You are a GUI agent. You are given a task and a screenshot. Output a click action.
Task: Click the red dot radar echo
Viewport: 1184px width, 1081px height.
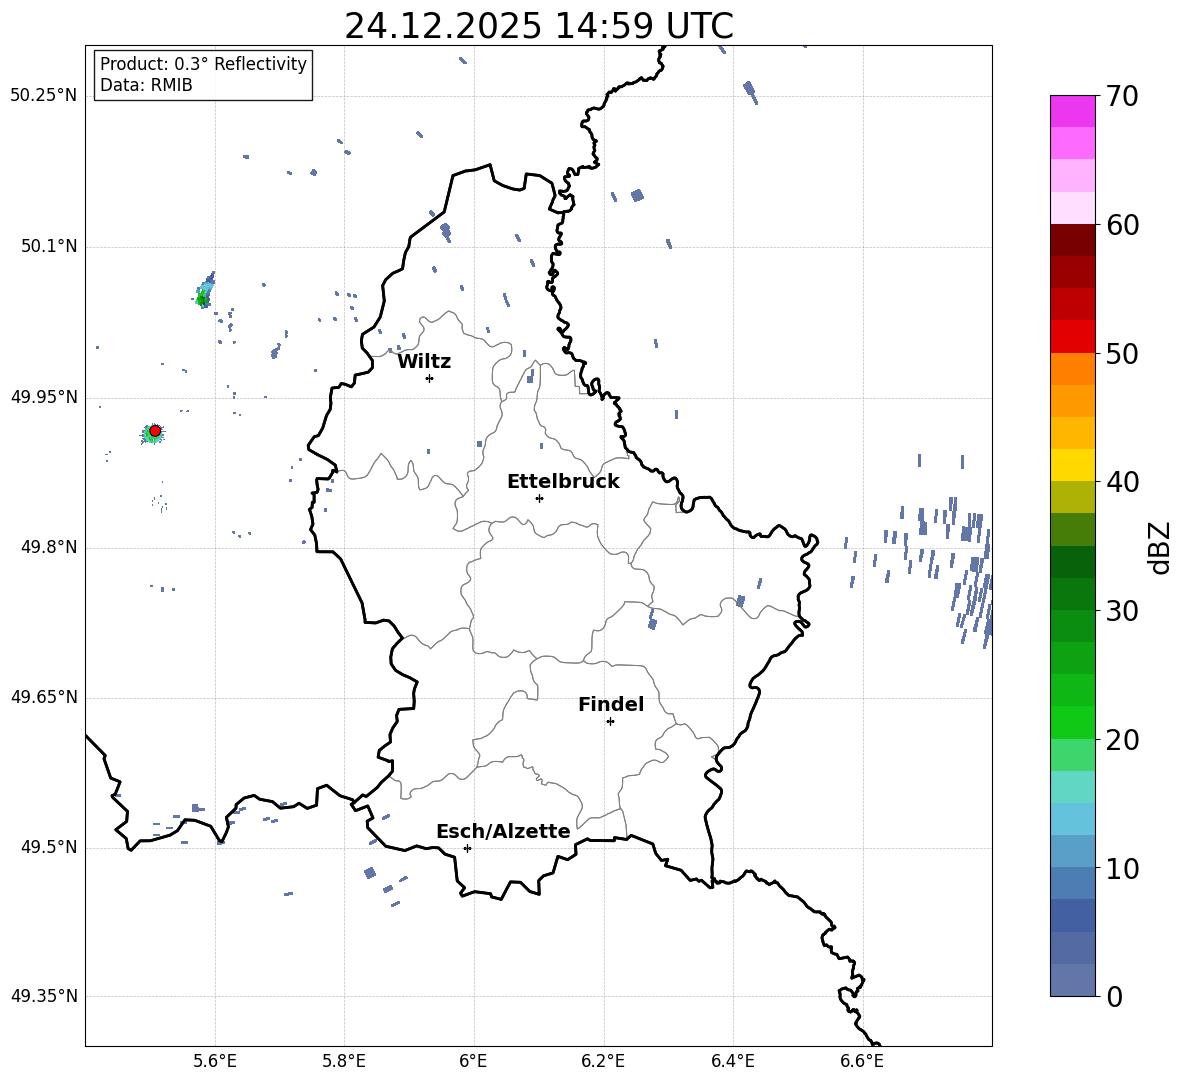(x=155, y=431)
